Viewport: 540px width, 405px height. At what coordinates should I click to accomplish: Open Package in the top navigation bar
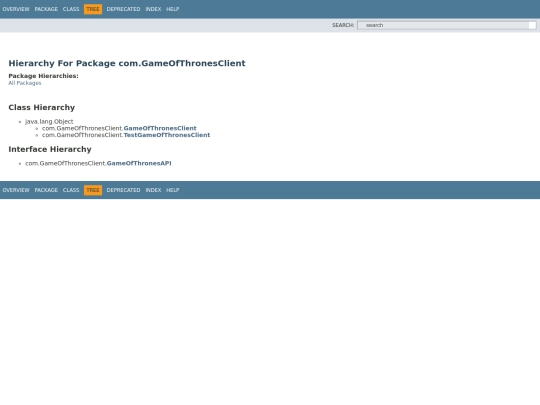click(x=46, y=9)
